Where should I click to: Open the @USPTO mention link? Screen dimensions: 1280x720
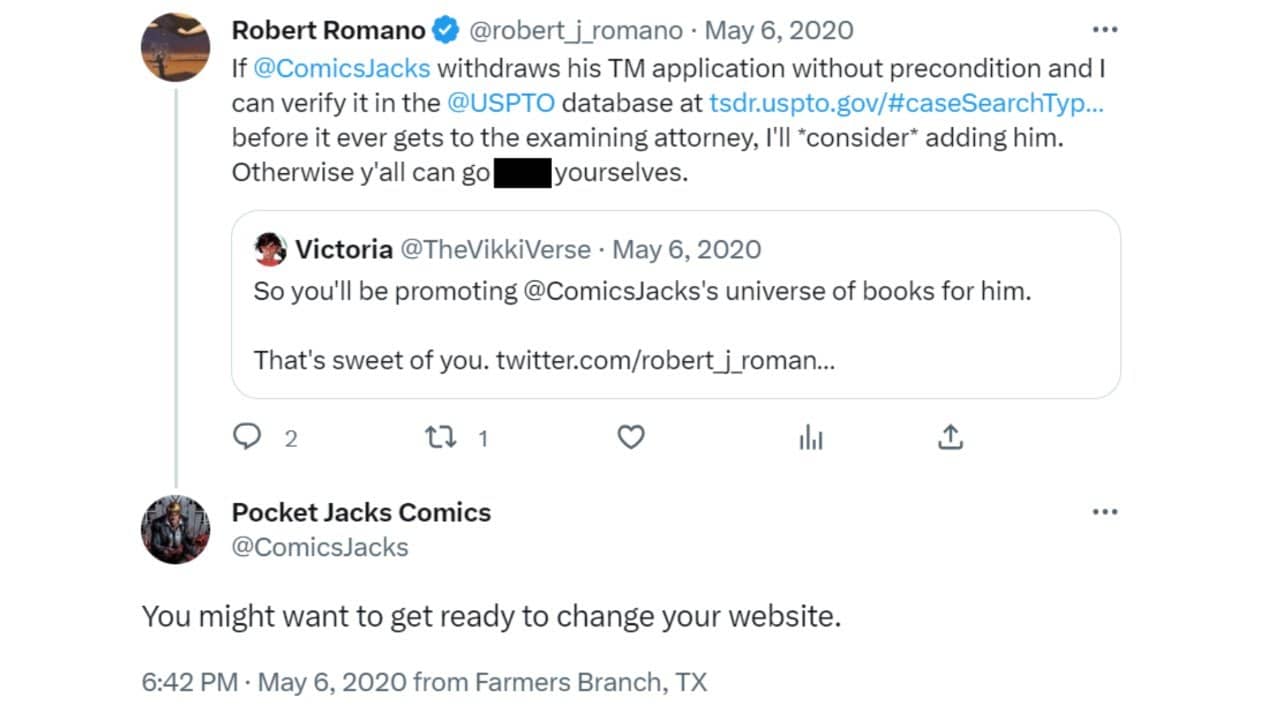(501, 103)
